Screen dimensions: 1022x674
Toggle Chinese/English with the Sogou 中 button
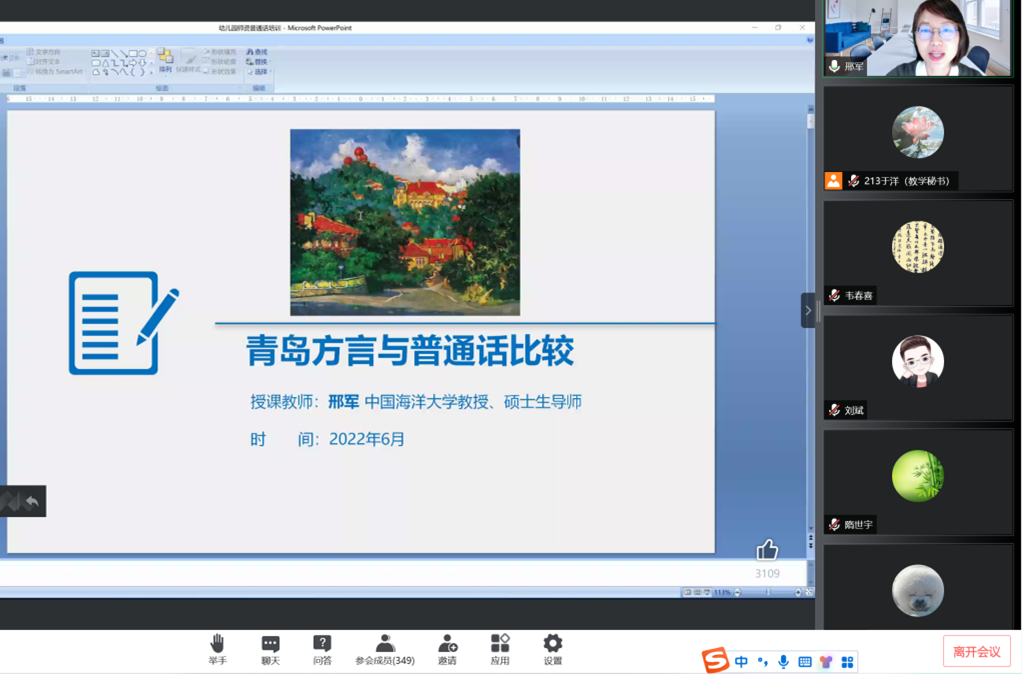[x=741, y=661]
